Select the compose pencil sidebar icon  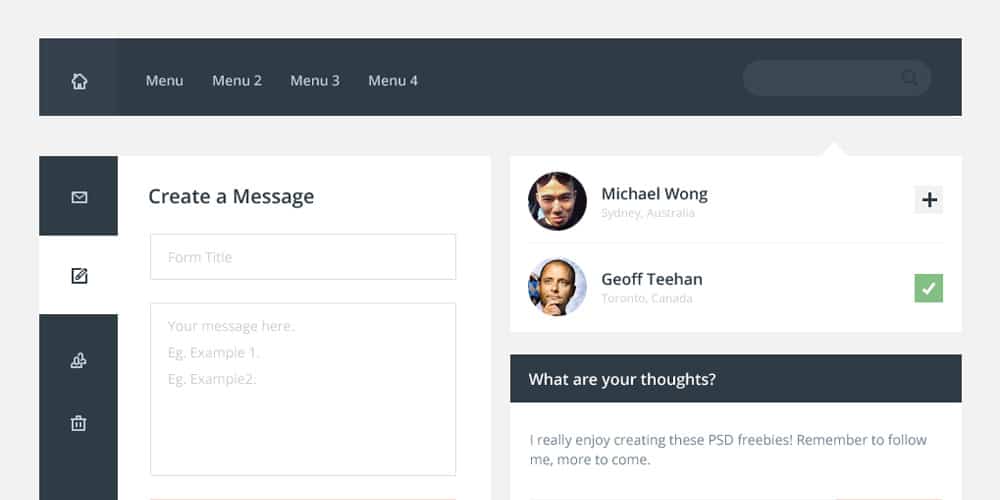tap(79, 275)
